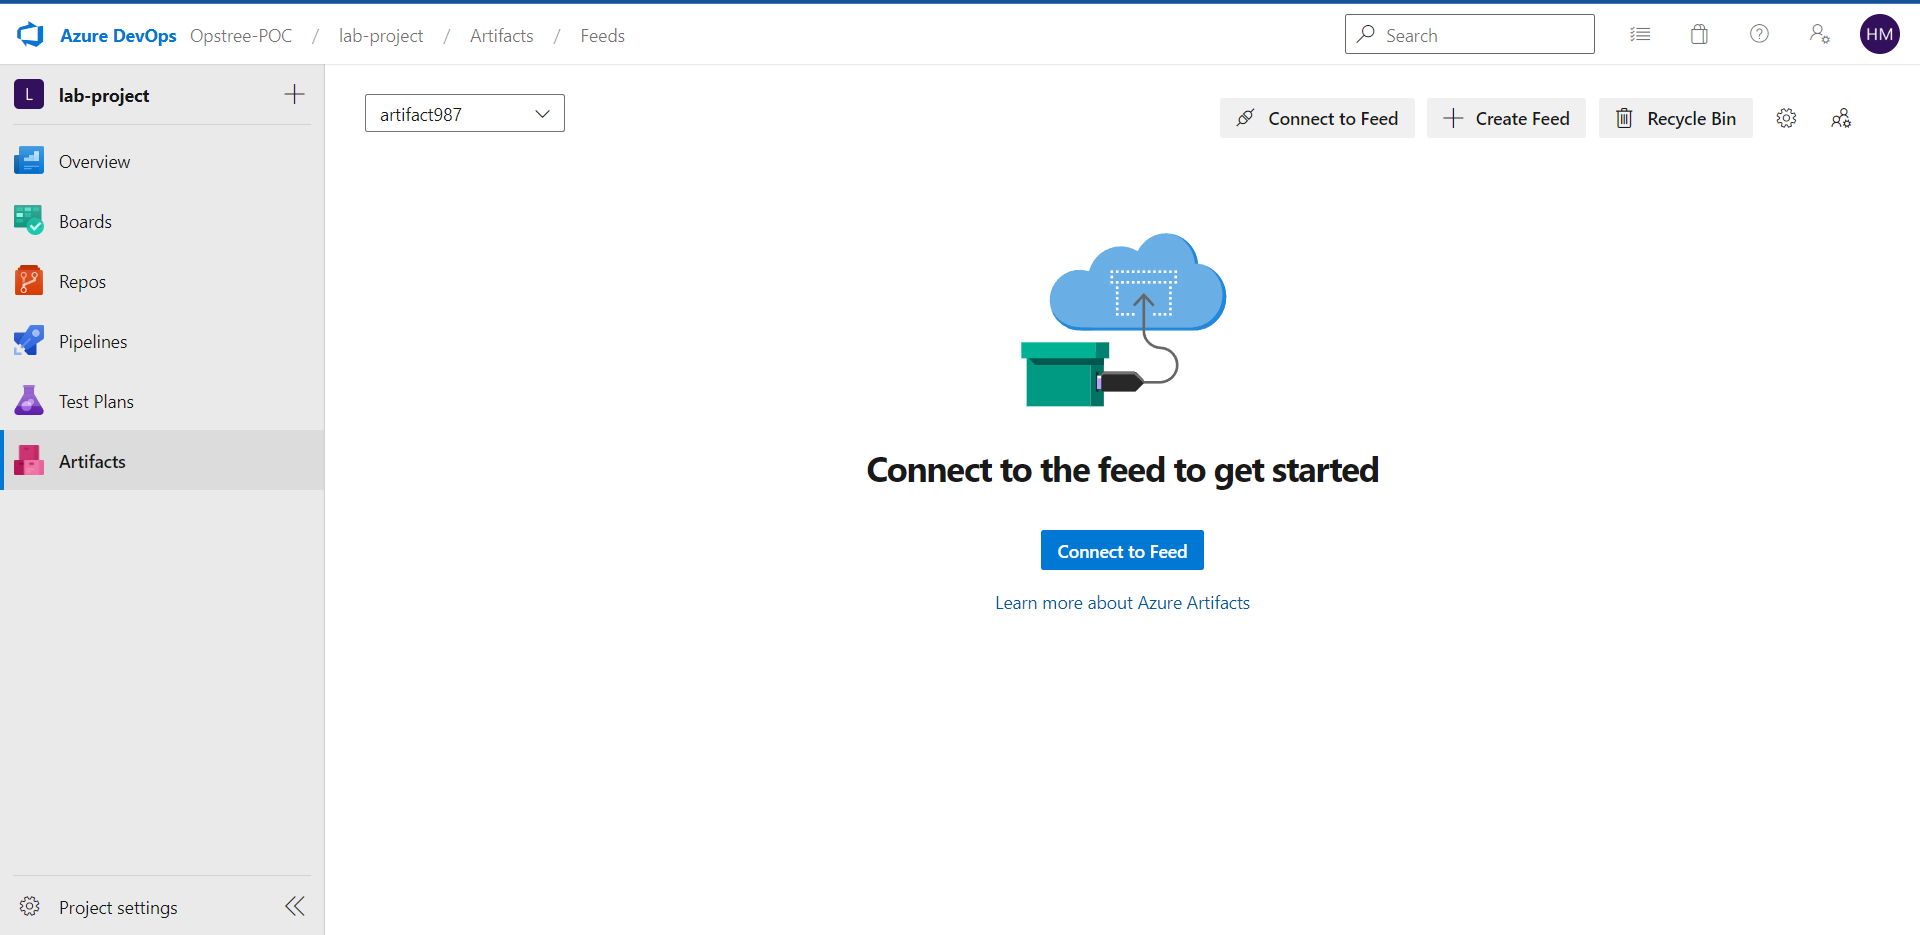Viewport: 1920px width, 935px height.
Task: Open Boards in the sidebar
Action: tap(162, 221)
